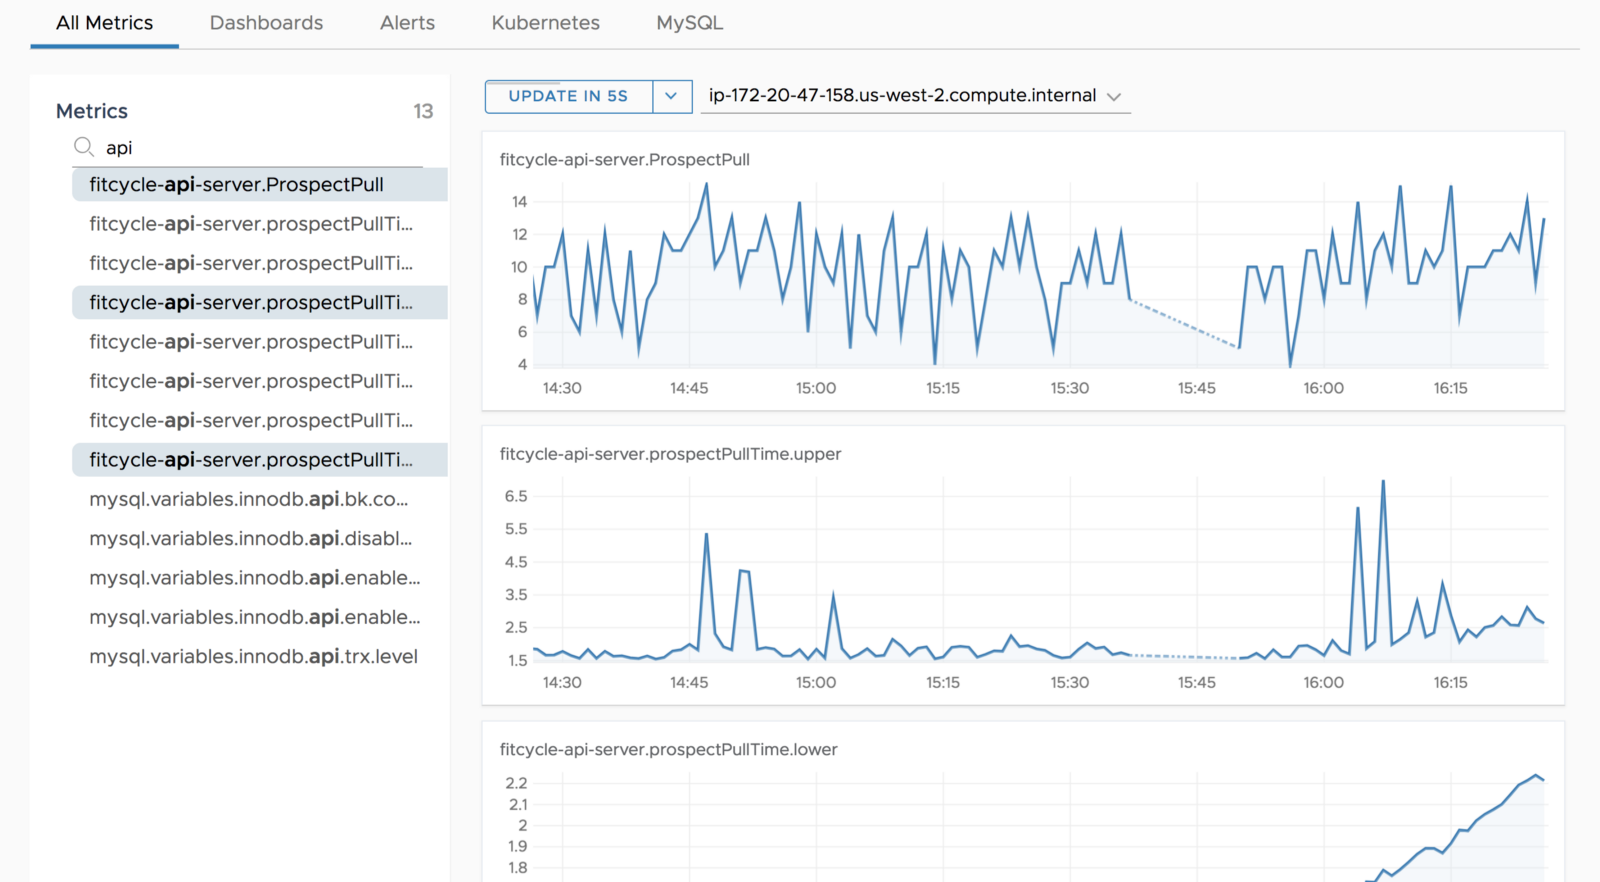Go to the Kubernetes tab
The width and height of the screenshot is (1600, 882).
[545, 23]
